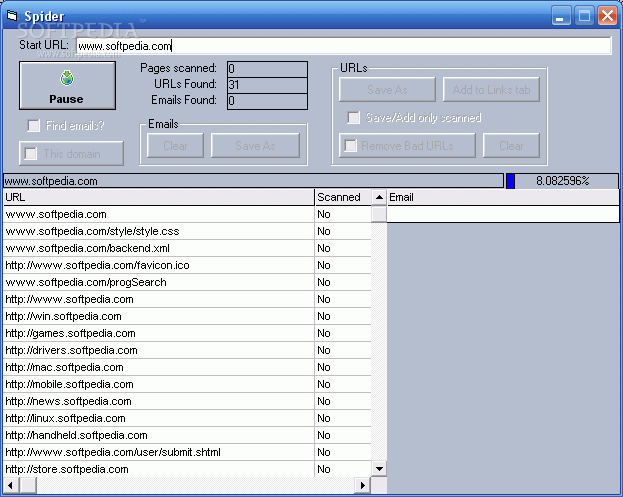Screen dimensions: 623x497
Task: Minimize the Spider window
Action: coord(561,16)
